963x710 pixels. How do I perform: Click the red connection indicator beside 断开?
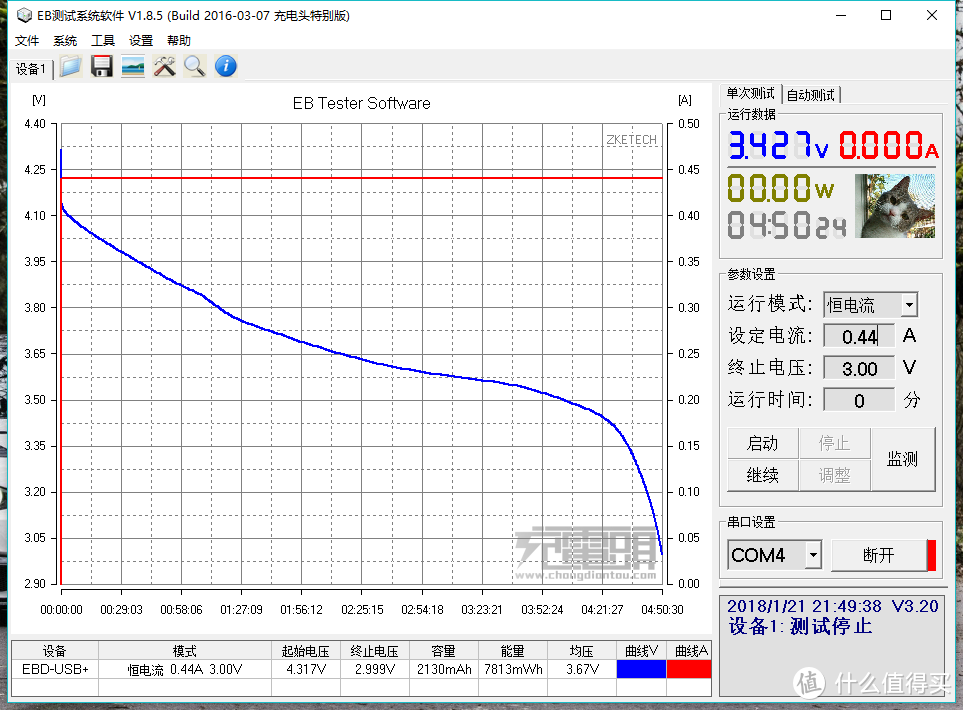(x=931, y=555)
